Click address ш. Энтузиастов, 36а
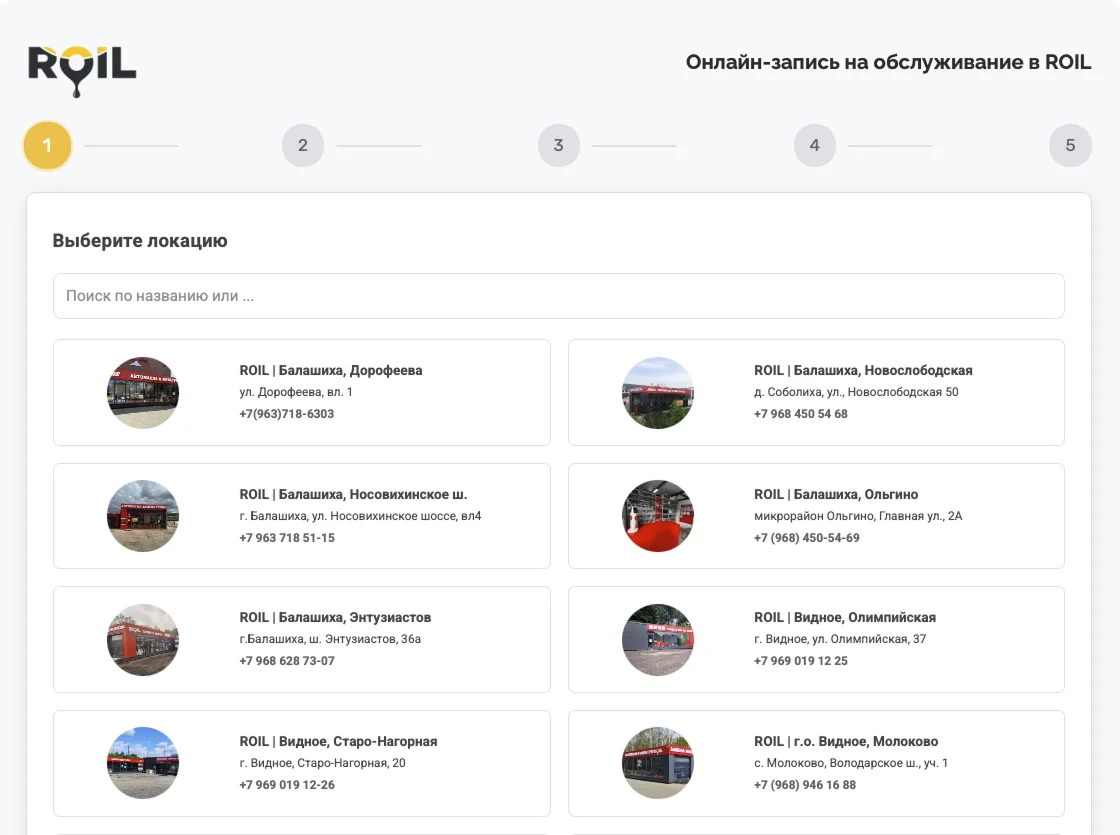Viewport: 1120px width, 835px height. [x=330, y=639]
